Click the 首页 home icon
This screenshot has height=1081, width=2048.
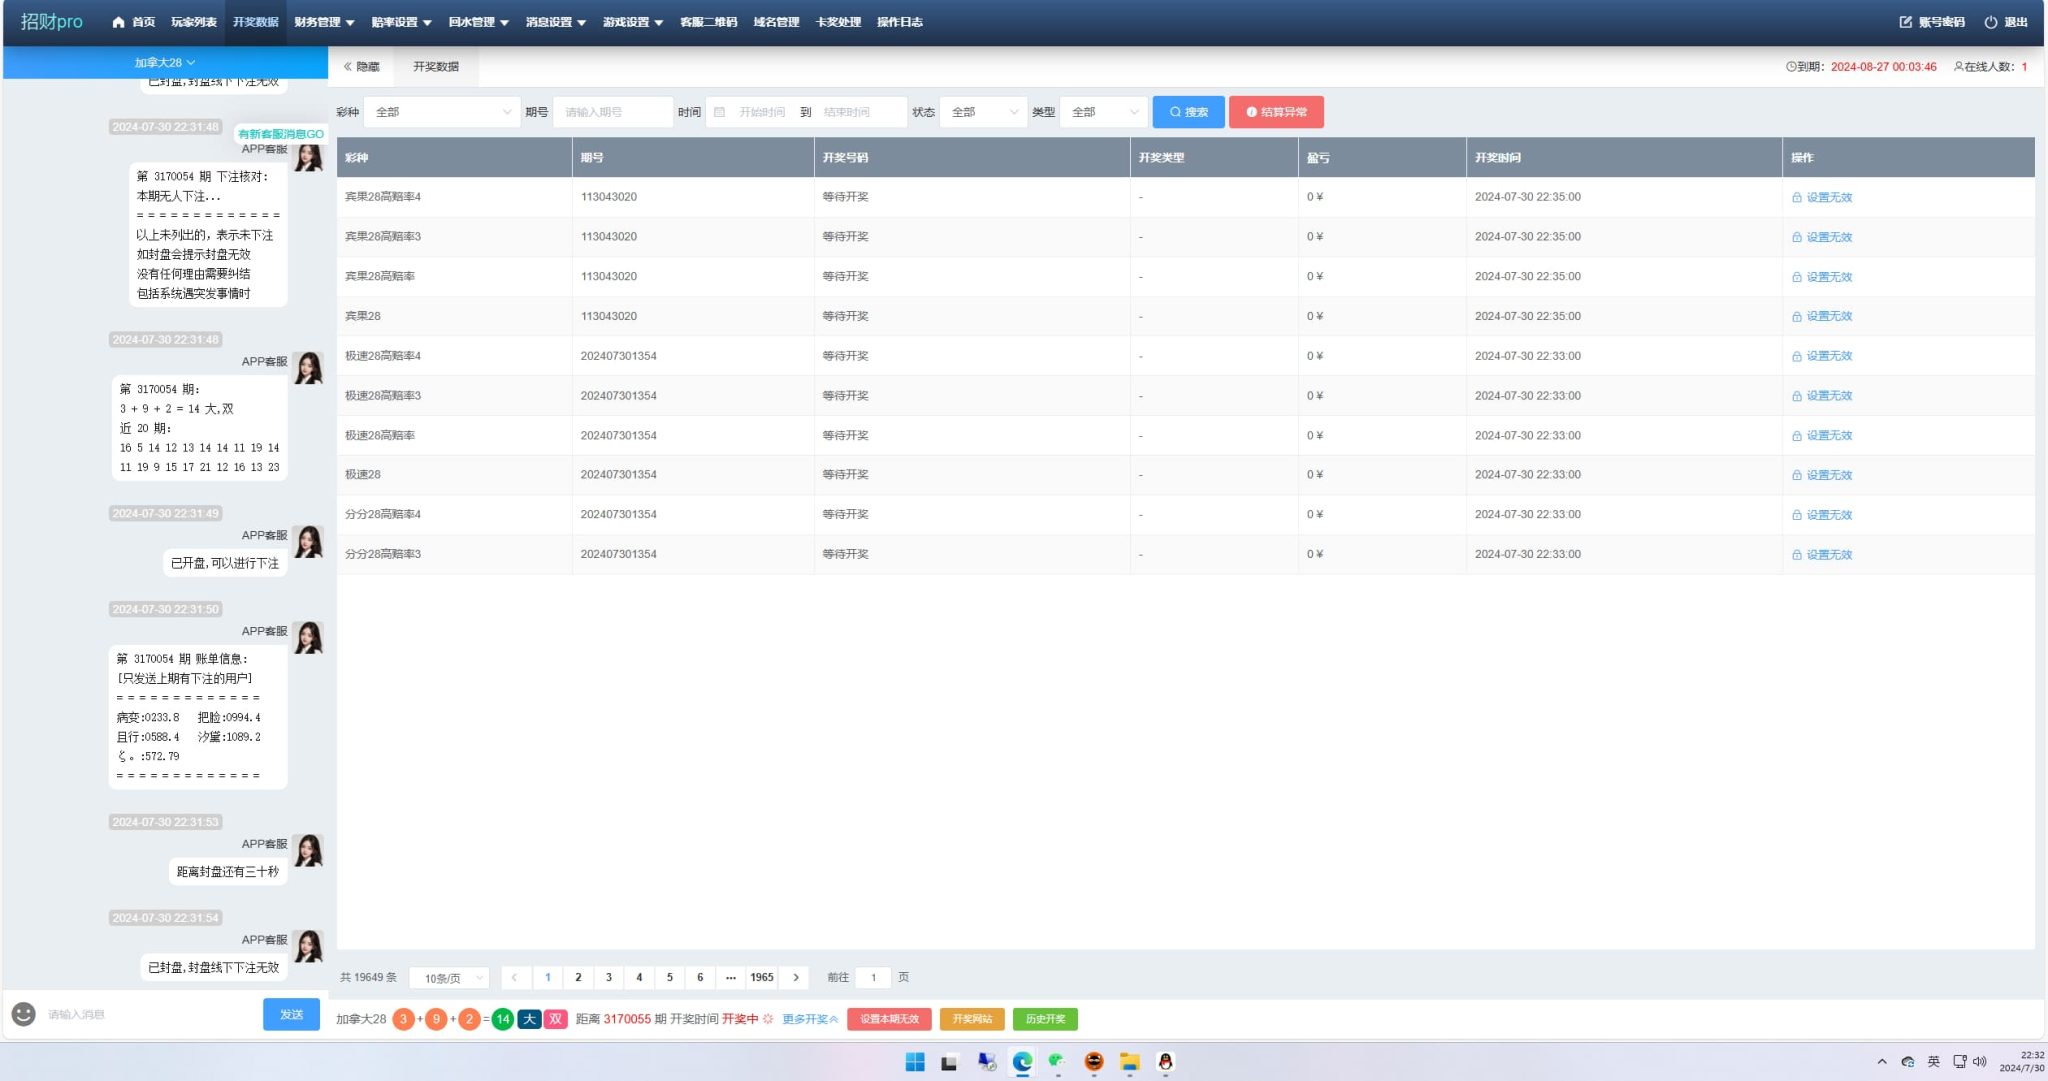pyautogui.click(x=118, y=22)
